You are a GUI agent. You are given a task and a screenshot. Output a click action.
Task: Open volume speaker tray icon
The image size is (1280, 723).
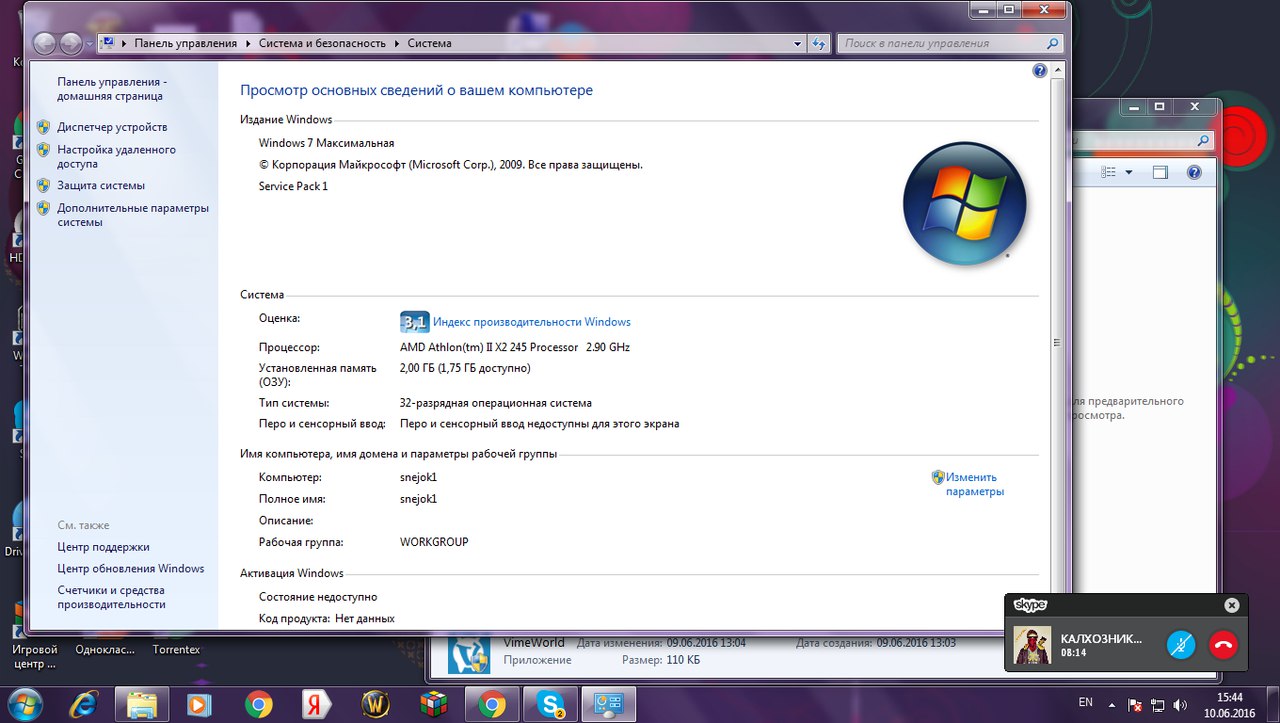[x=1180, y=705]
